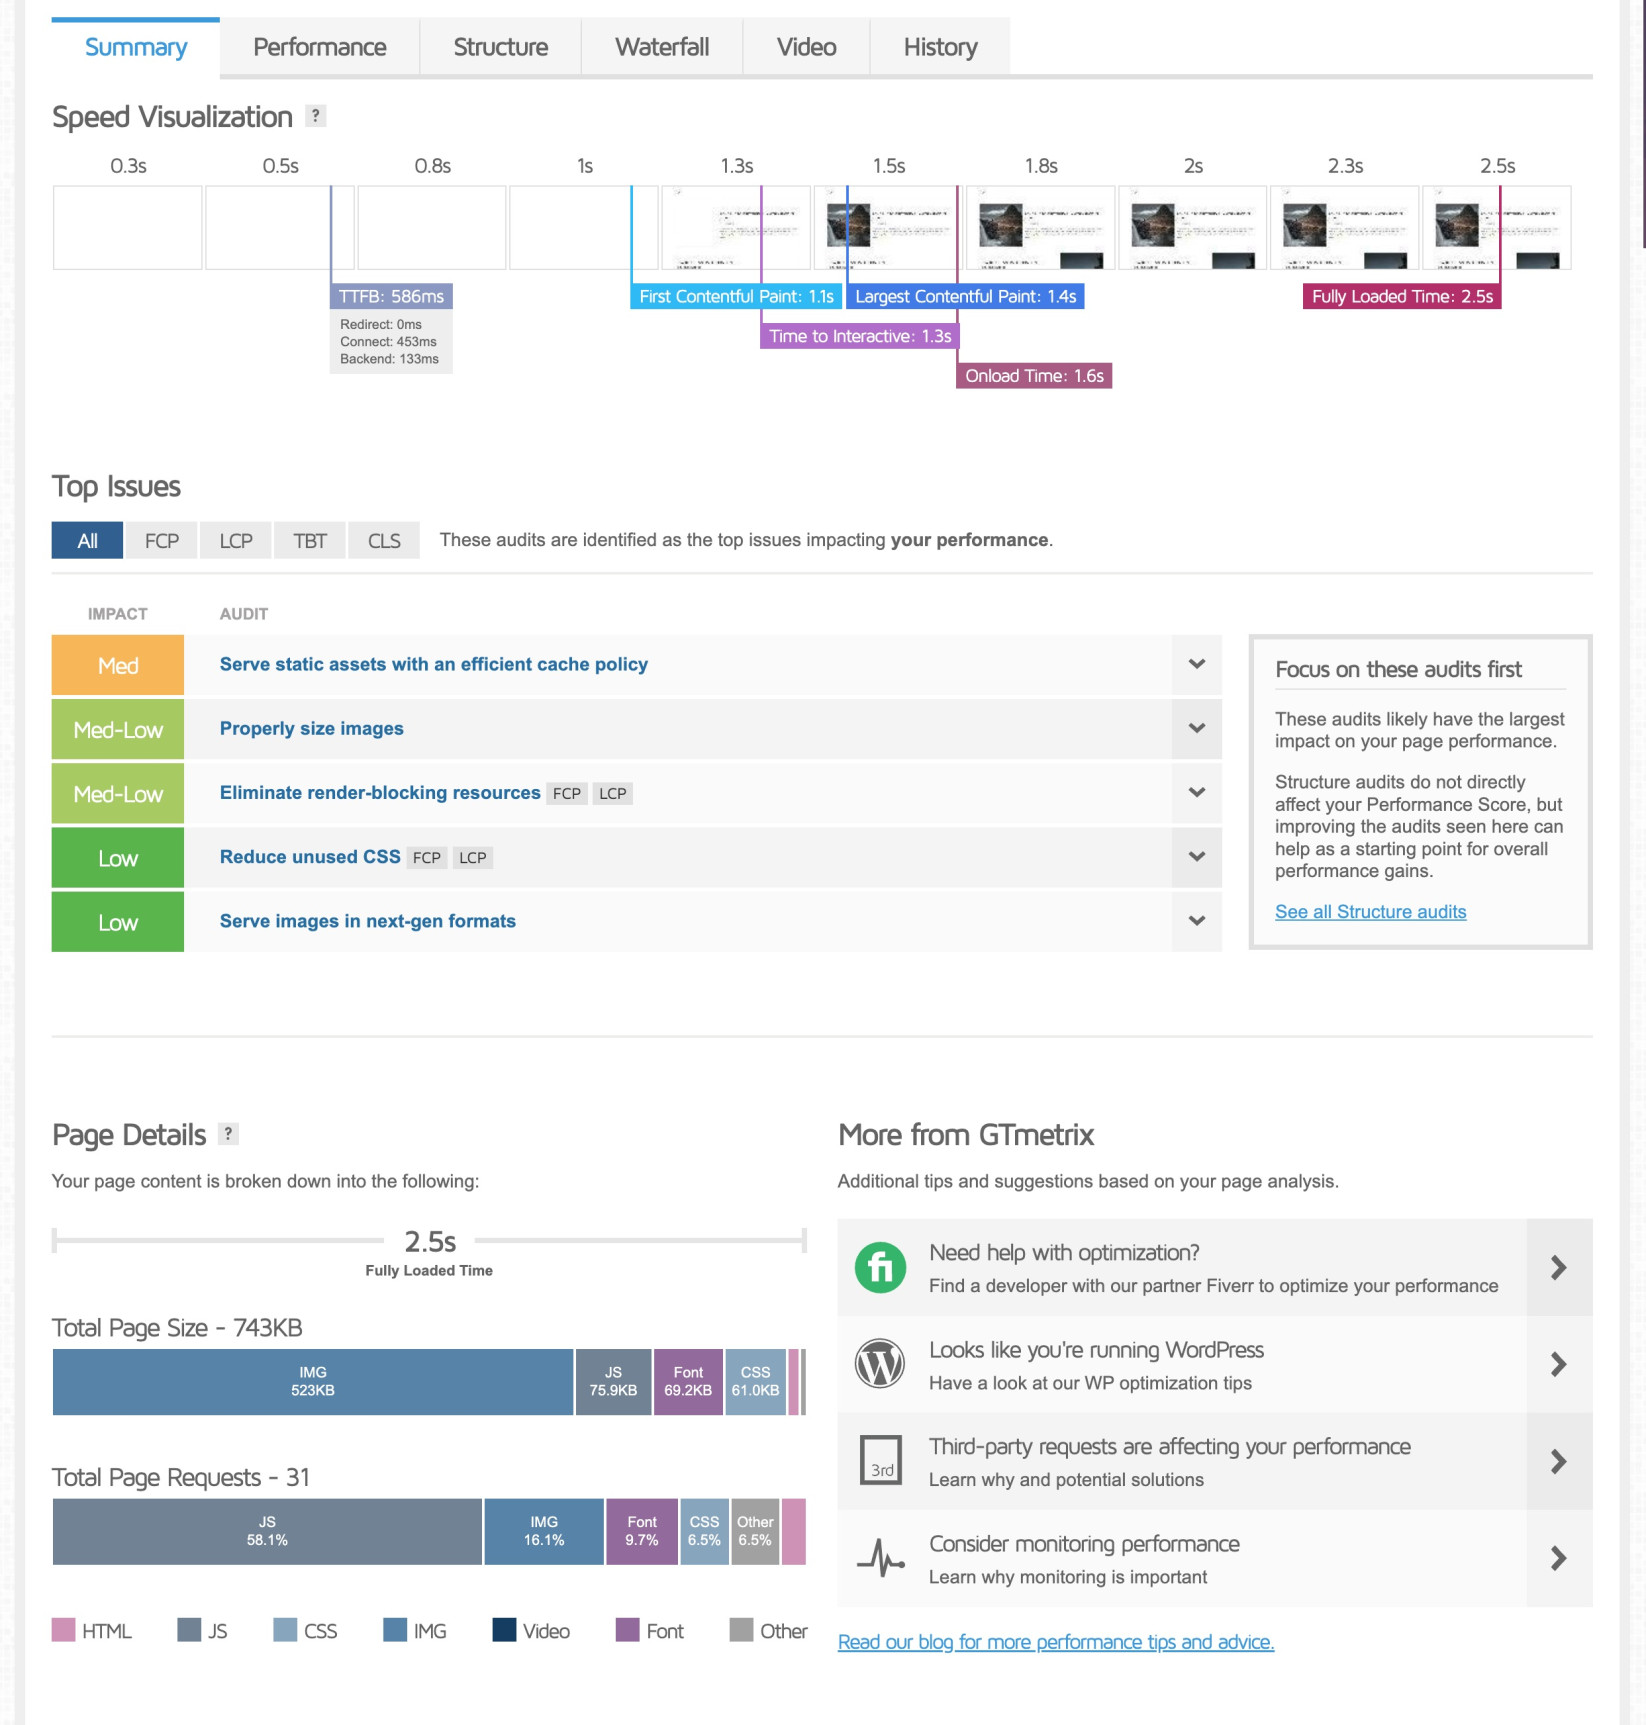Filter top issues by FCP
This screenshot has height=1725, width=1646.
coord(162,540)
